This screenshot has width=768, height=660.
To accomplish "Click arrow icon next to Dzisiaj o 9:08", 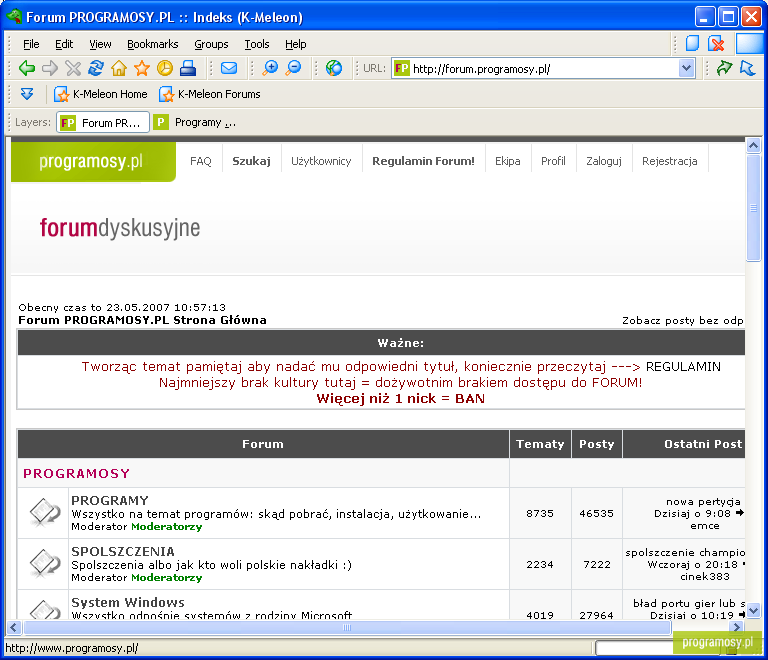I will (740, 513).
